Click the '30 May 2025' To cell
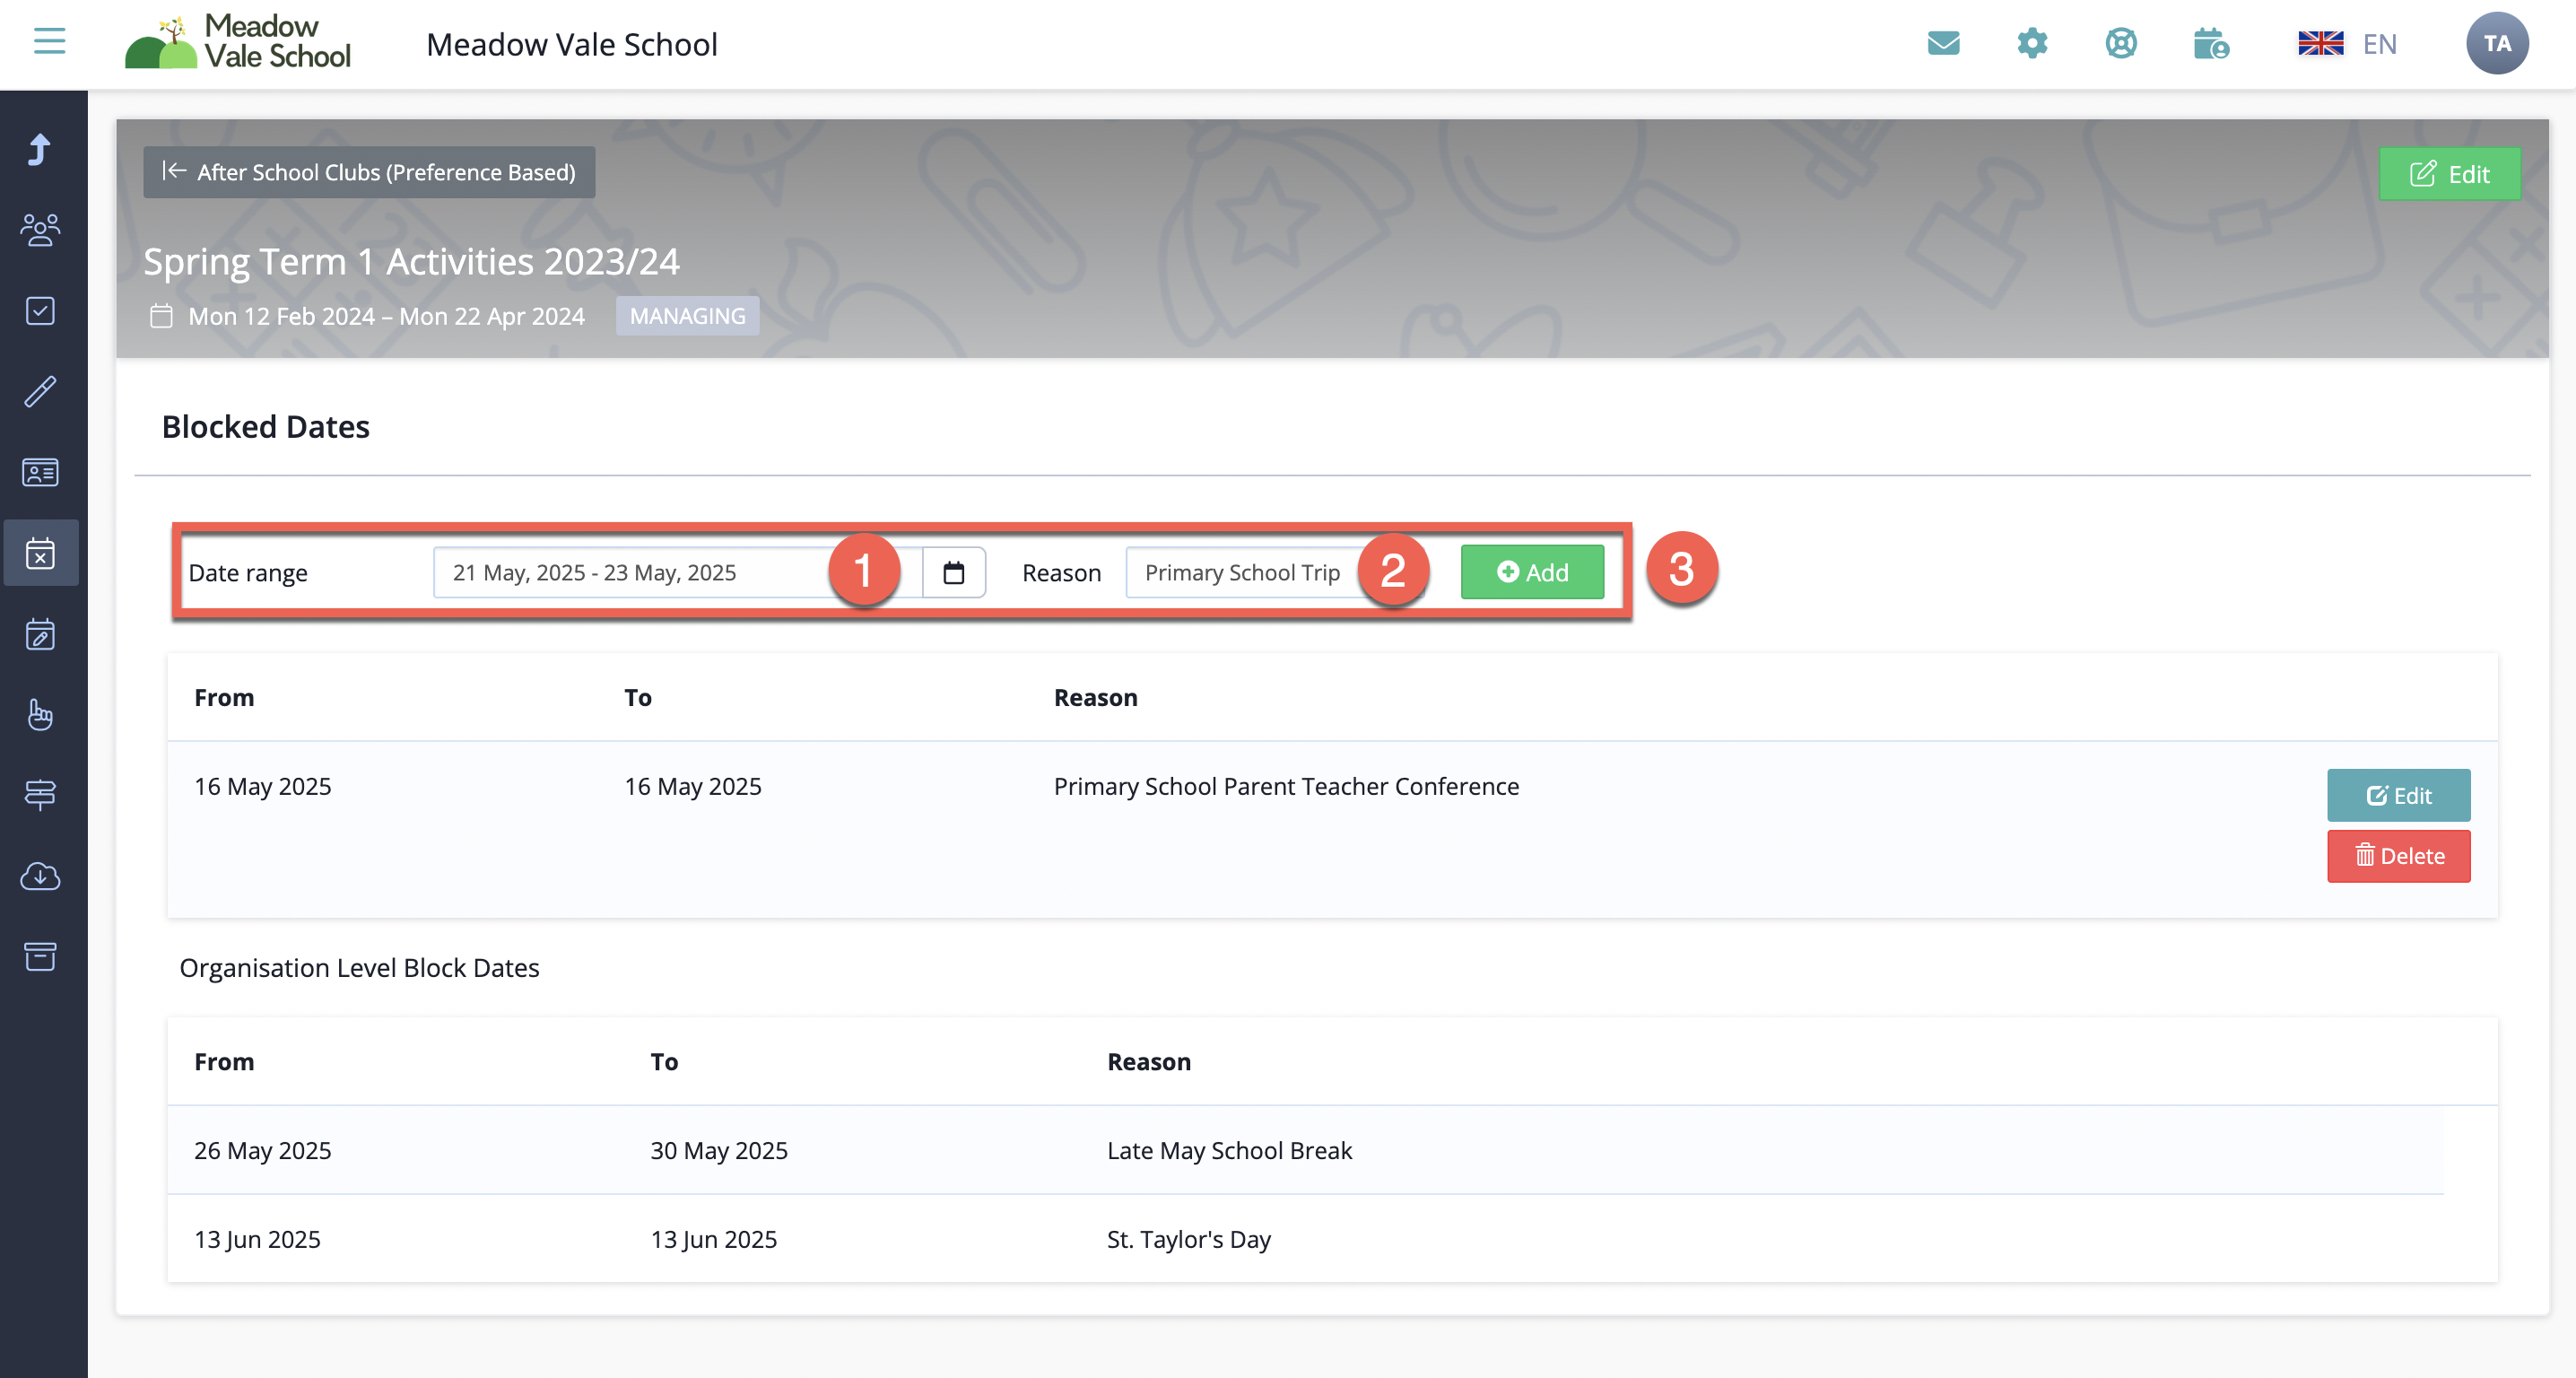The image size is (2576, 1378). coord(719,1150)
